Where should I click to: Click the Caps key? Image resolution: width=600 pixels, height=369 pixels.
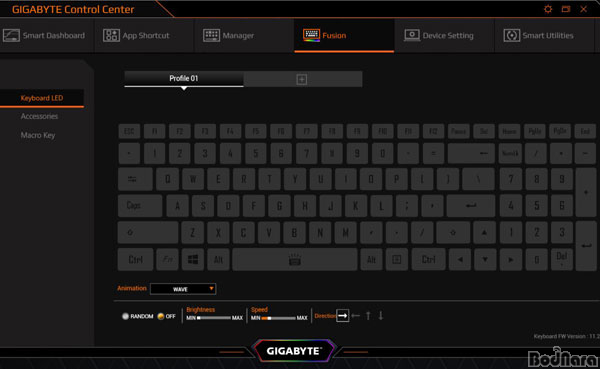point(140,206)
